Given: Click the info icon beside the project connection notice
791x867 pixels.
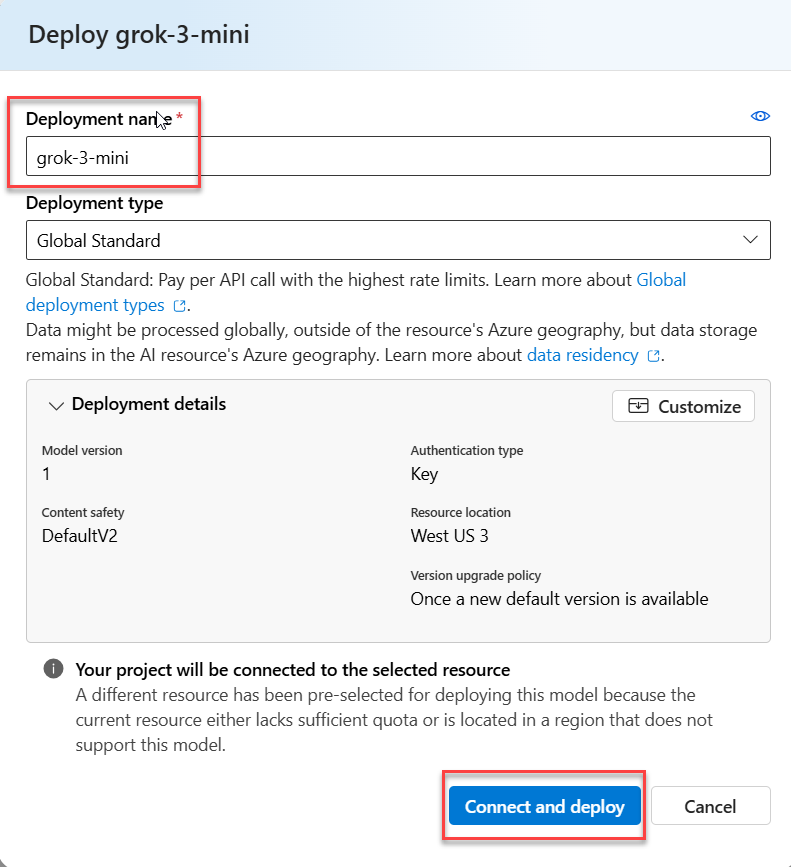Looking at the screenshot, I should (53, 670).
